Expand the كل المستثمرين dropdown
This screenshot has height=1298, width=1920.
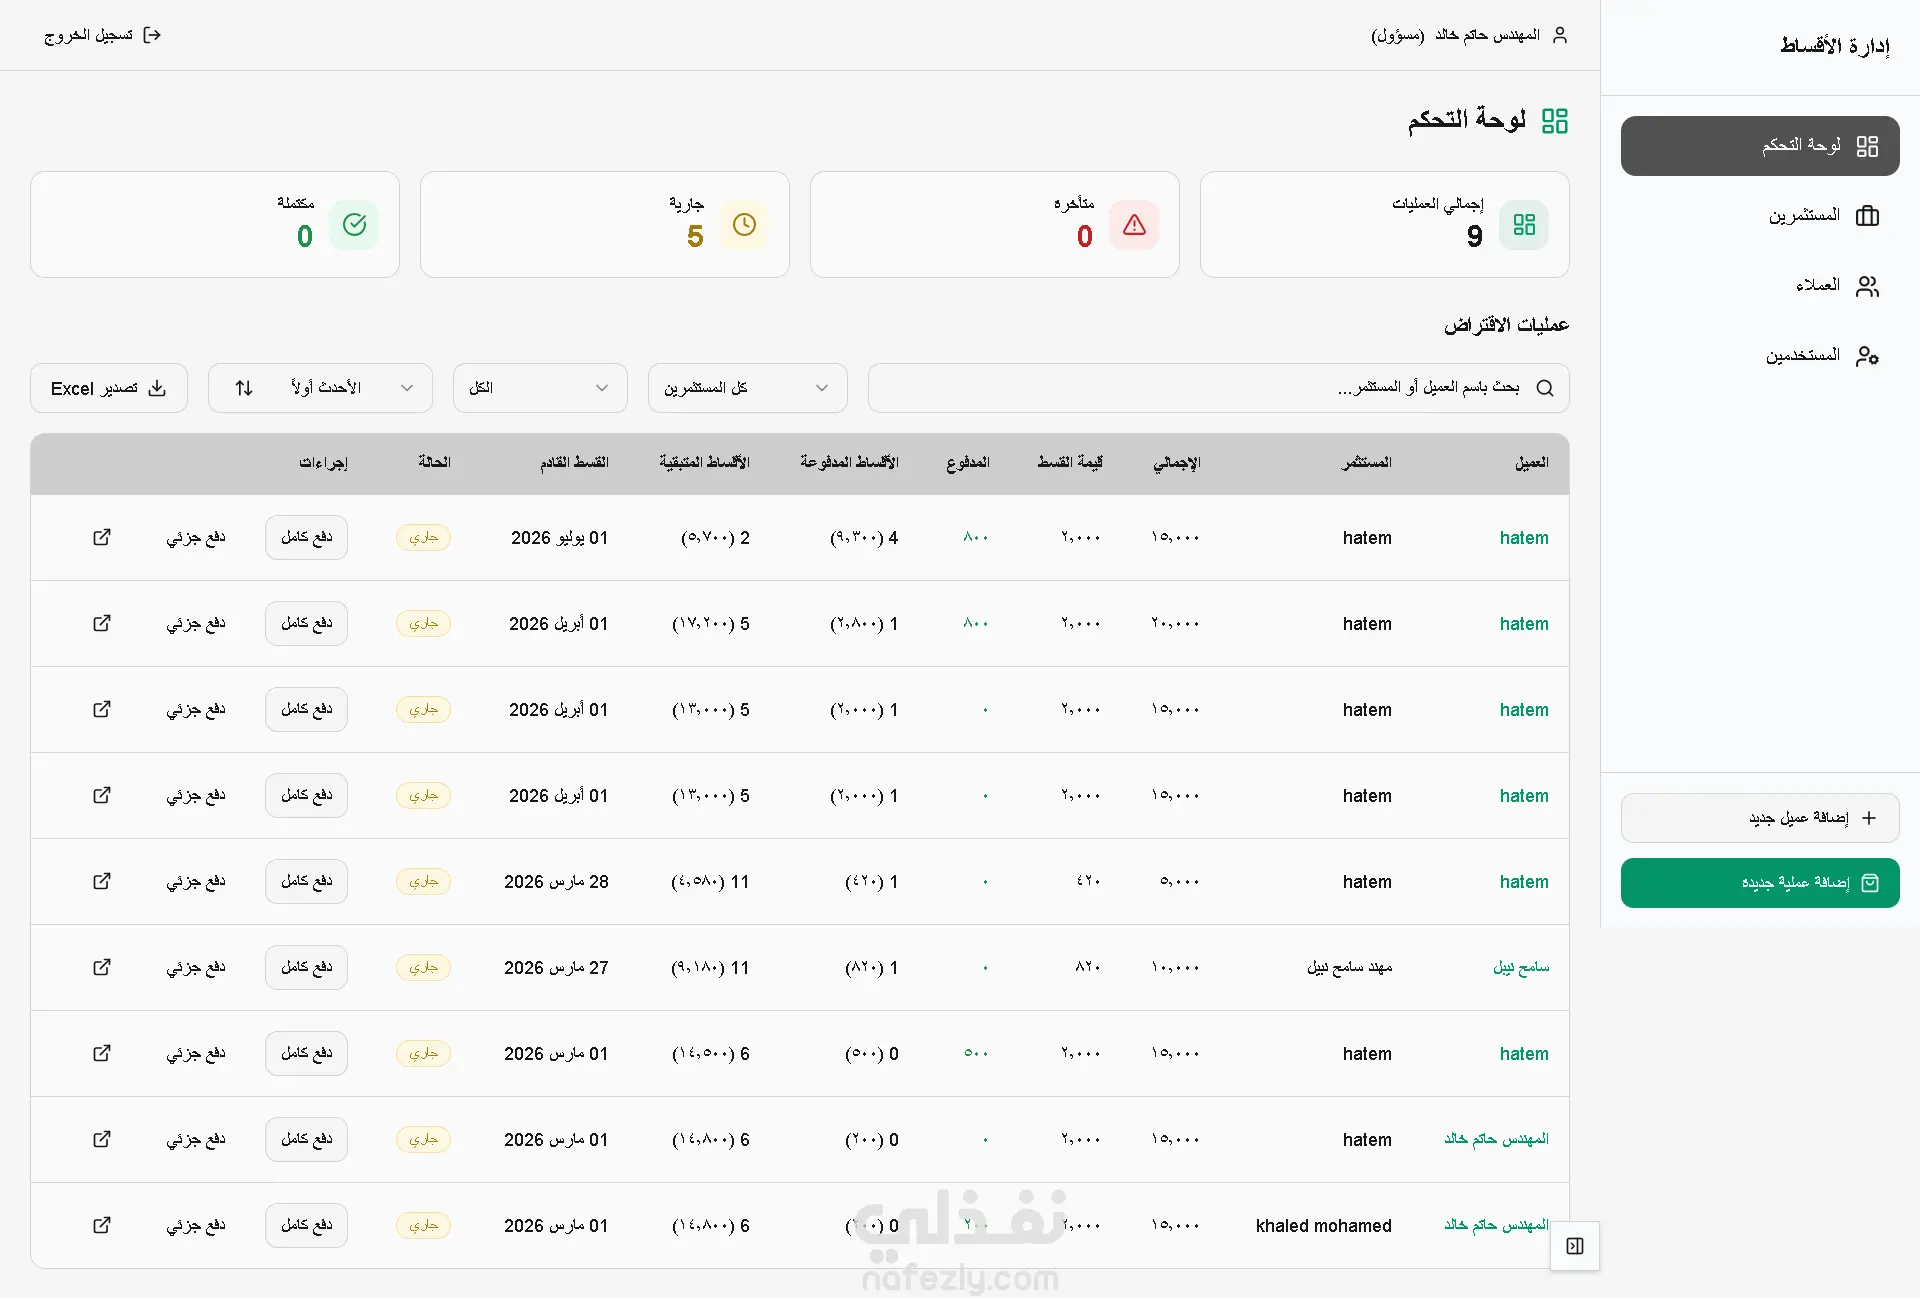click(x=747, y=388)
